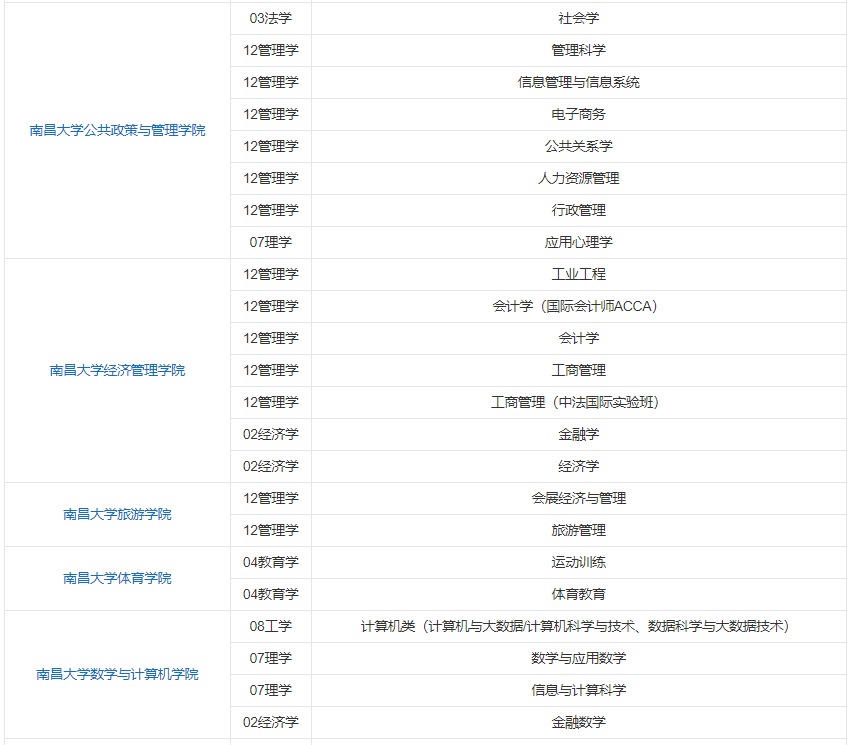The image size is (850, 745).
Task: Open the 南昌大学公共政策与管理学院 link
Action: coord(117,130)
